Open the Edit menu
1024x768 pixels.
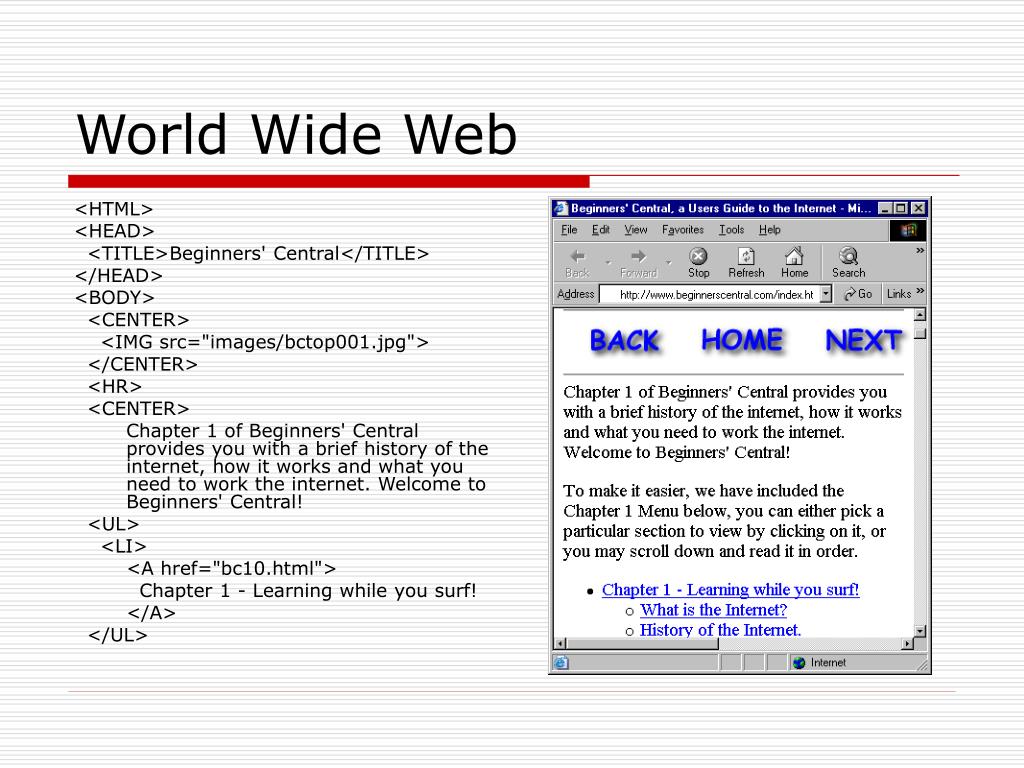pyautogui.click(x=601, y=230)
